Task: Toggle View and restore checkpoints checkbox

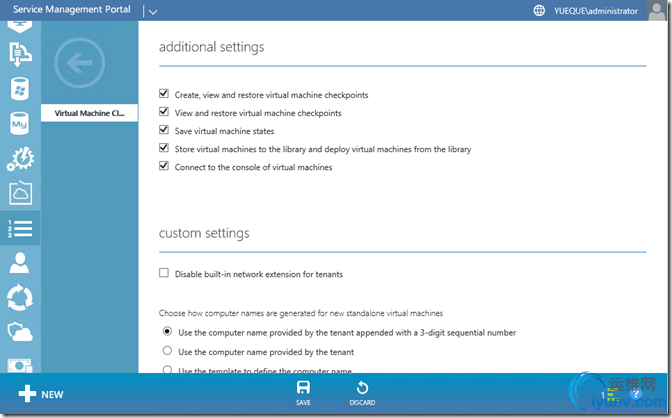Action: coord(164,112)
